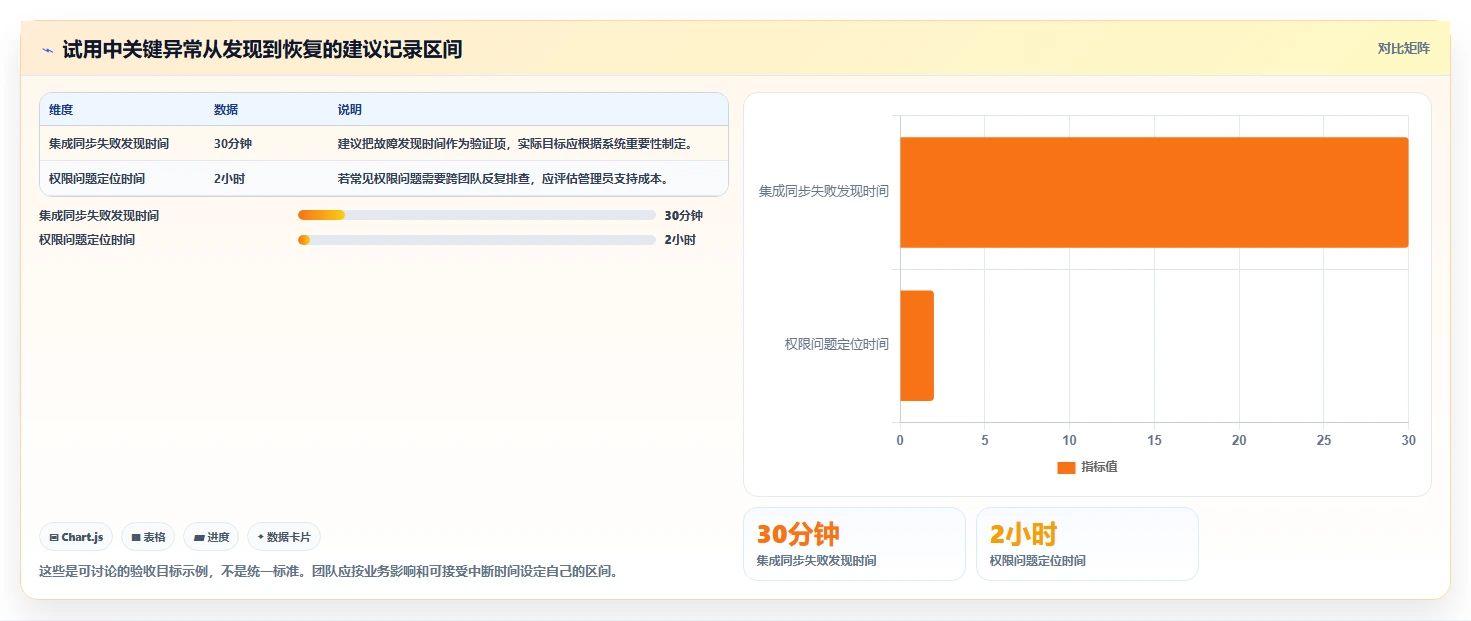Viewport: 1471px width, 621px height.
Task: Click the 2小时 table cell
Action: (x=230, y=178)
